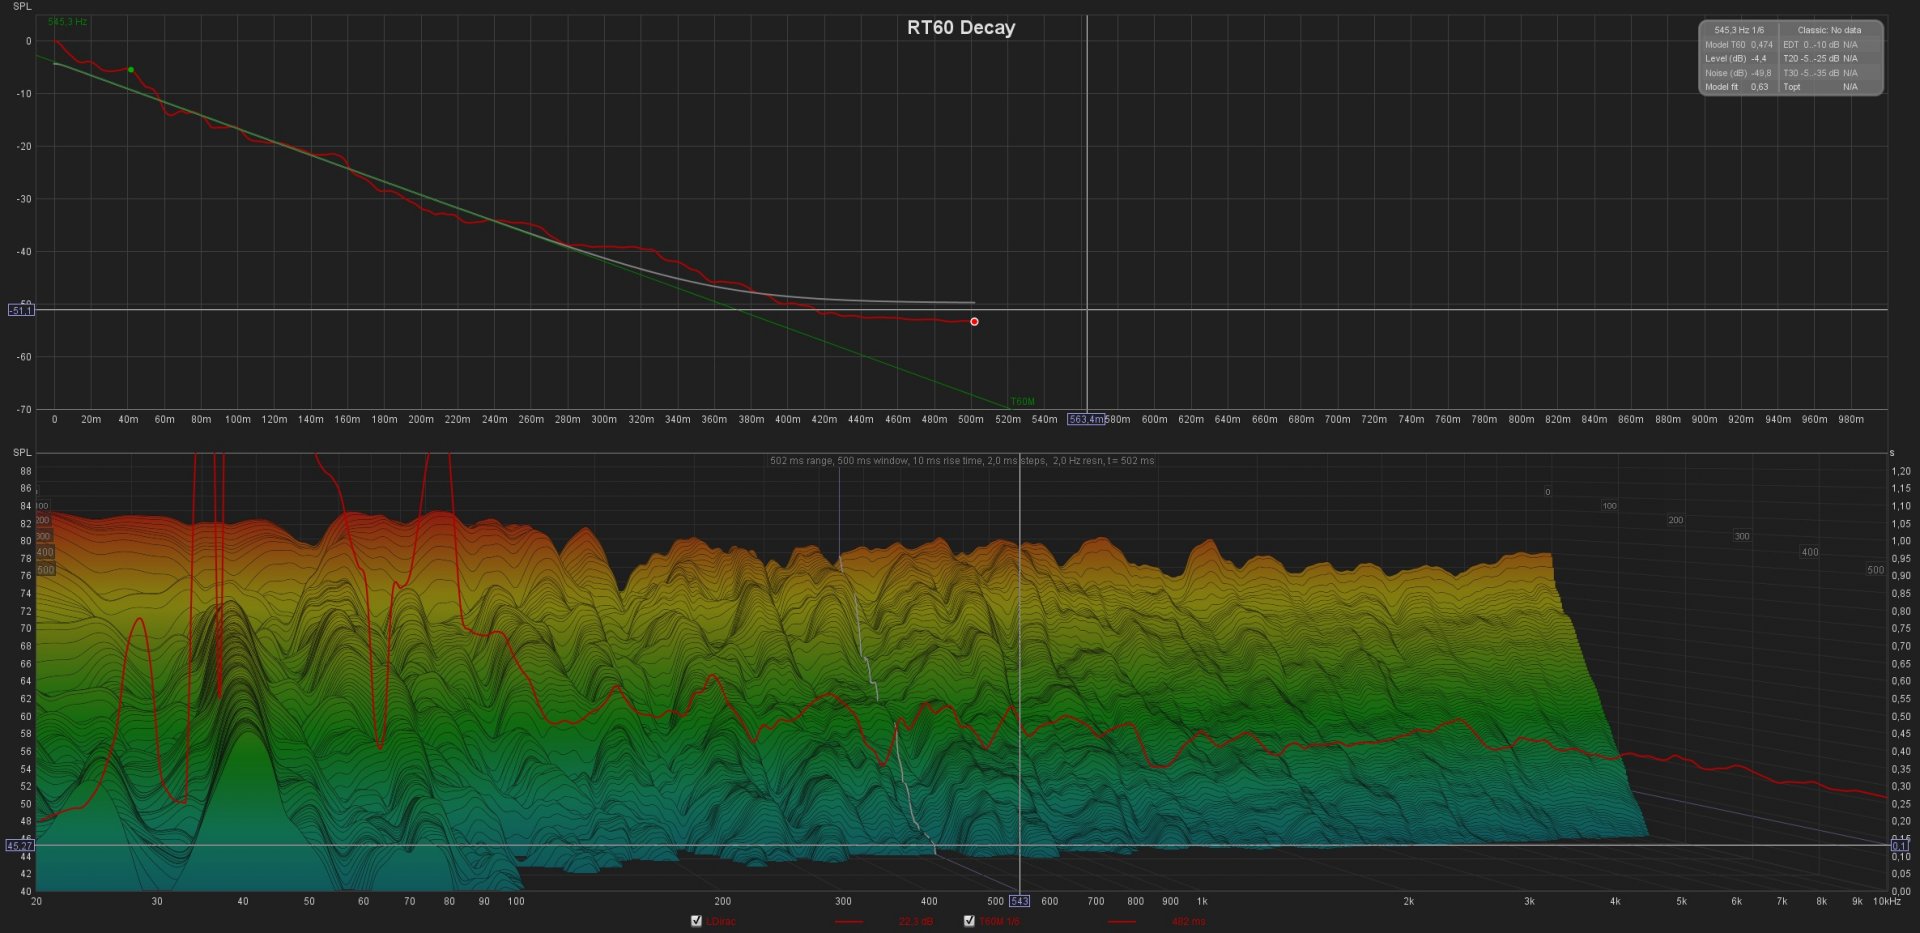Click the 45,27 SPL cursor label on waterfall

[19, 846]
